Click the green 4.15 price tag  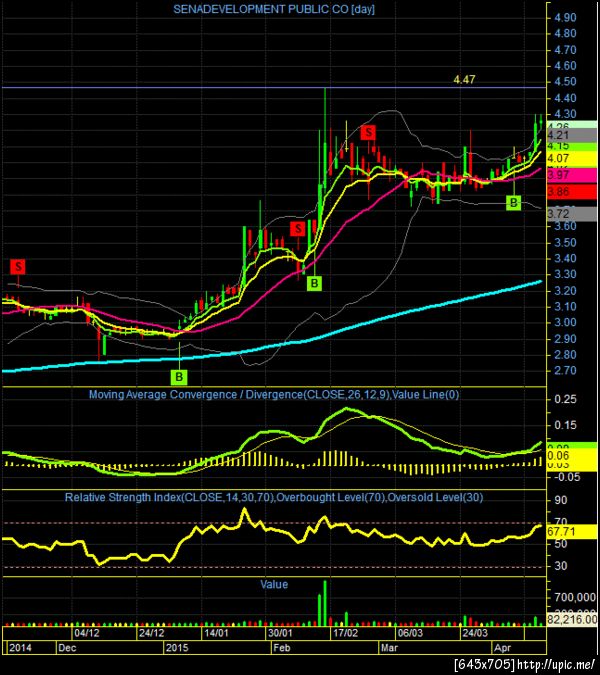tap(571, 146)
